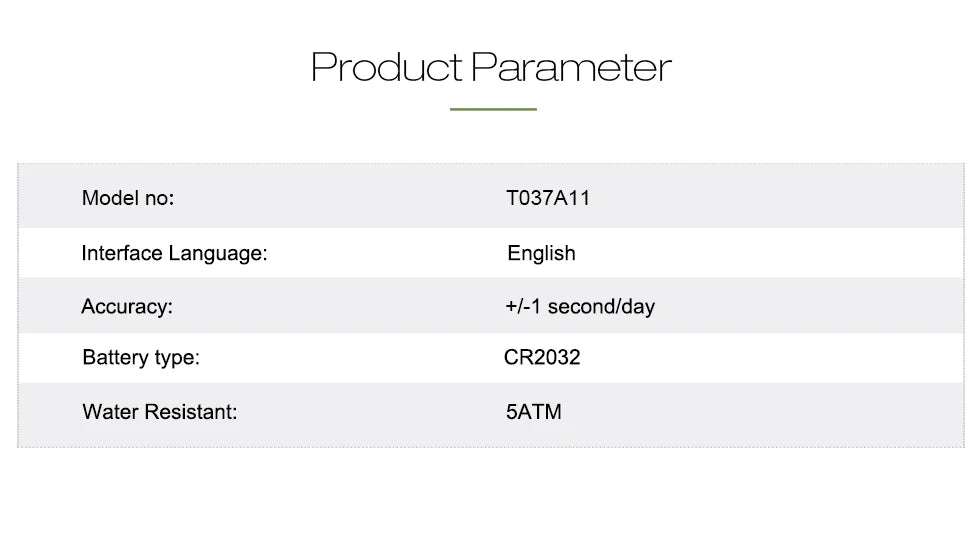The width and height of the screenshot is (980, 544).
Task: Click the green divider line under the heading
Action: coord(493,109)
